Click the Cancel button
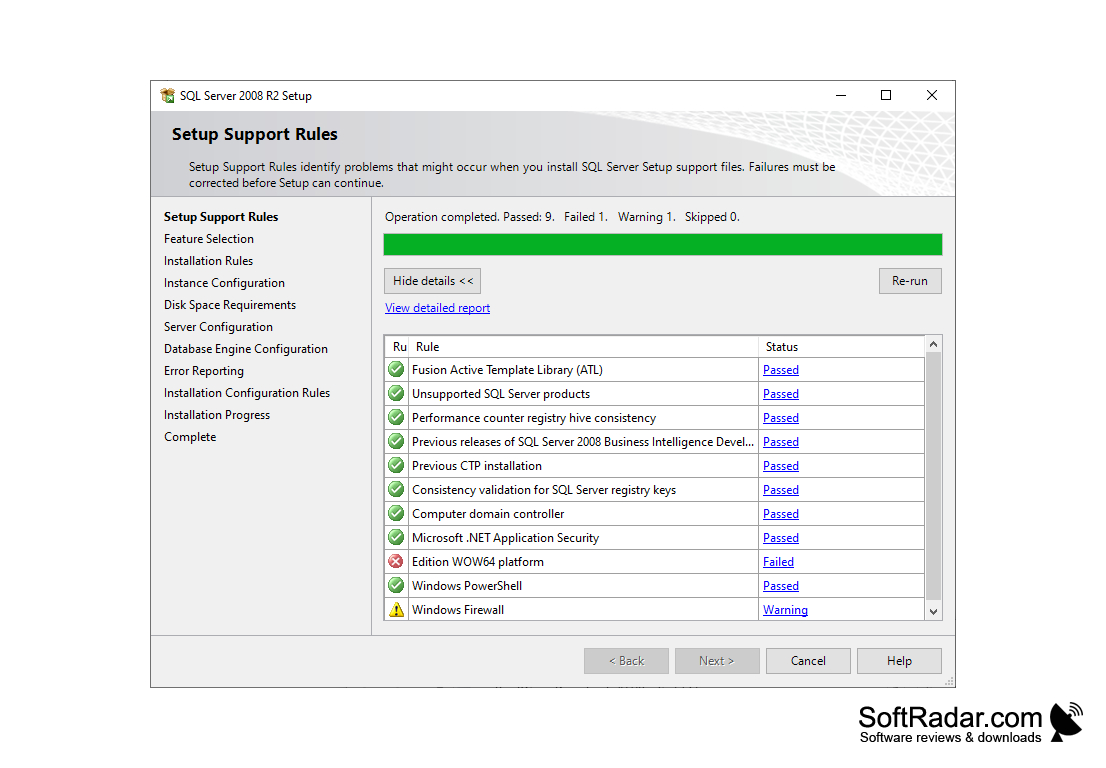 [808, 661]
